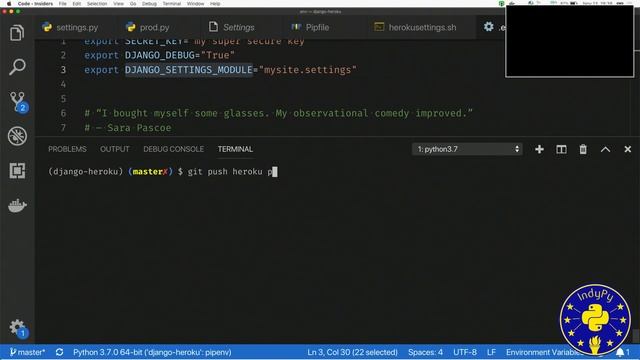
Task: Open the Docker explorer icon
Action: tap(17, 205)
